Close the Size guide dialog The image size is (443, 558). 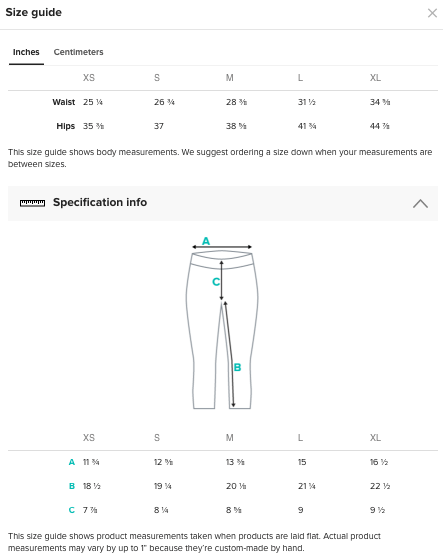(x=432, y=13)
